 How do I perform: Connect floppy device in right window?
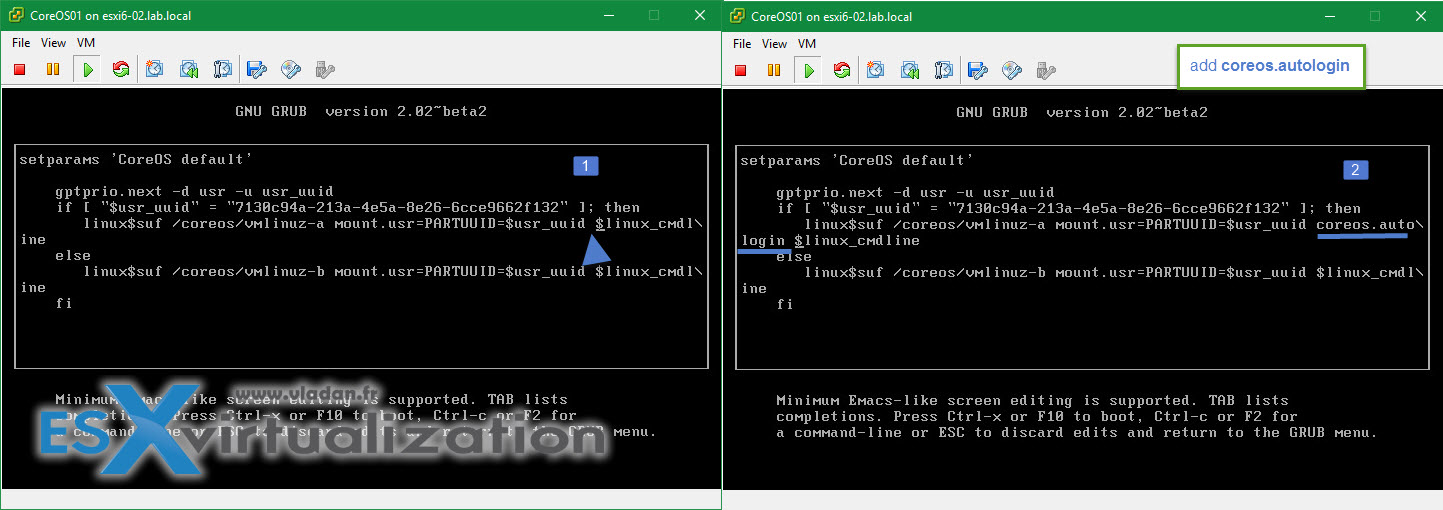[x=978, y=70]
